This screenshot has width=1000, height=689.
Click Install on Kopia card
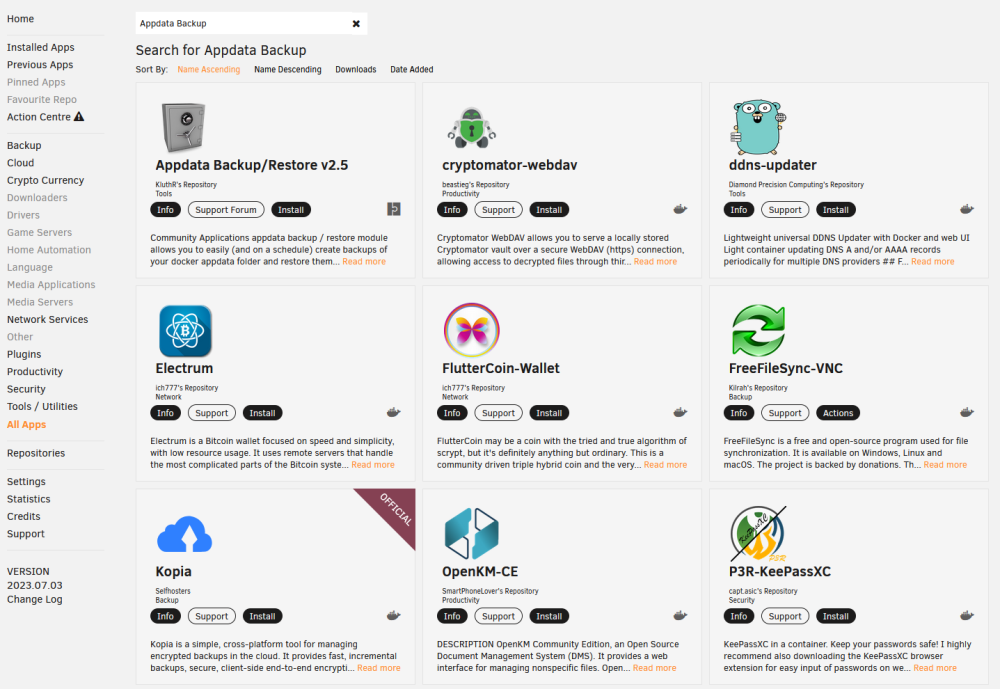point(262,616)
